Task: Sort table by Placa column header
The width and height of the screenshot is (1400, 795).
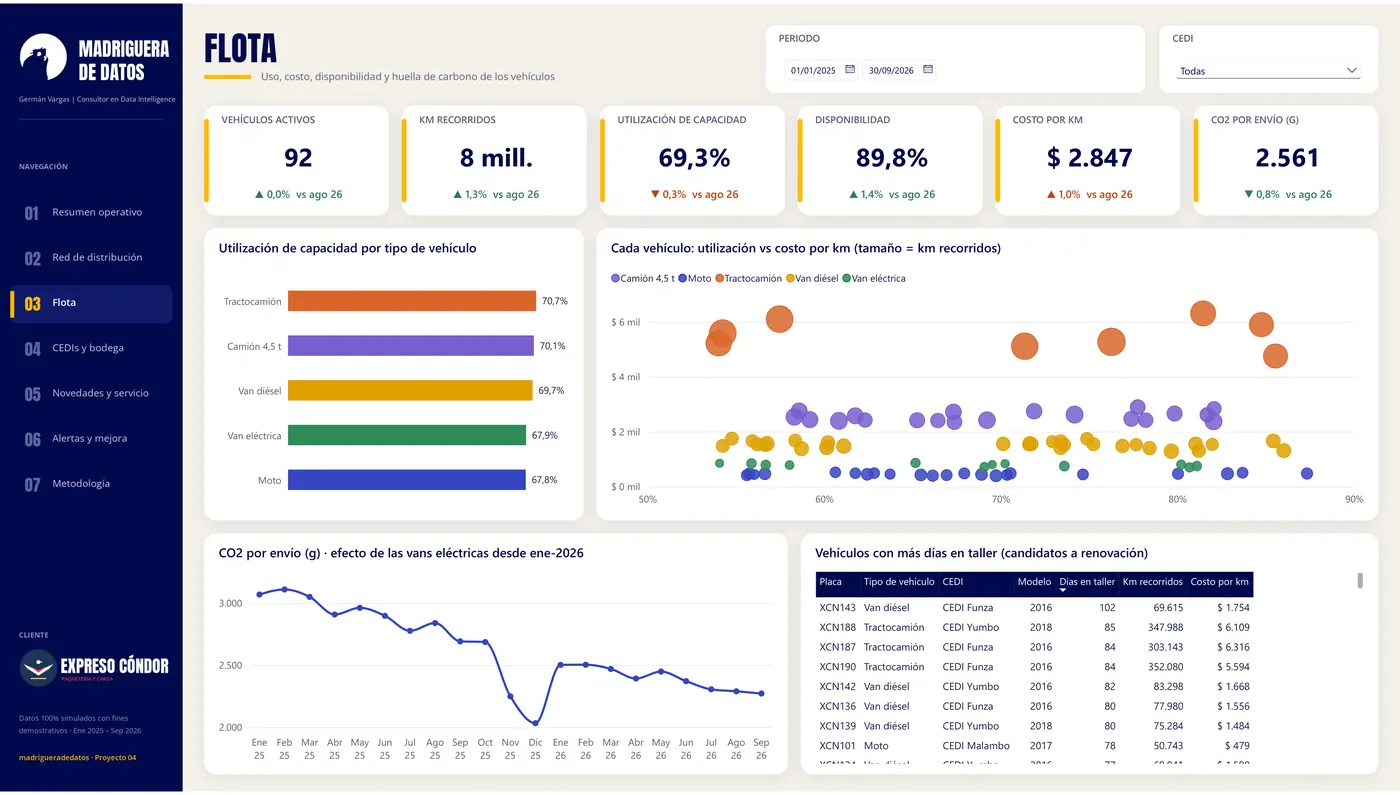Action: coord(830,582)
